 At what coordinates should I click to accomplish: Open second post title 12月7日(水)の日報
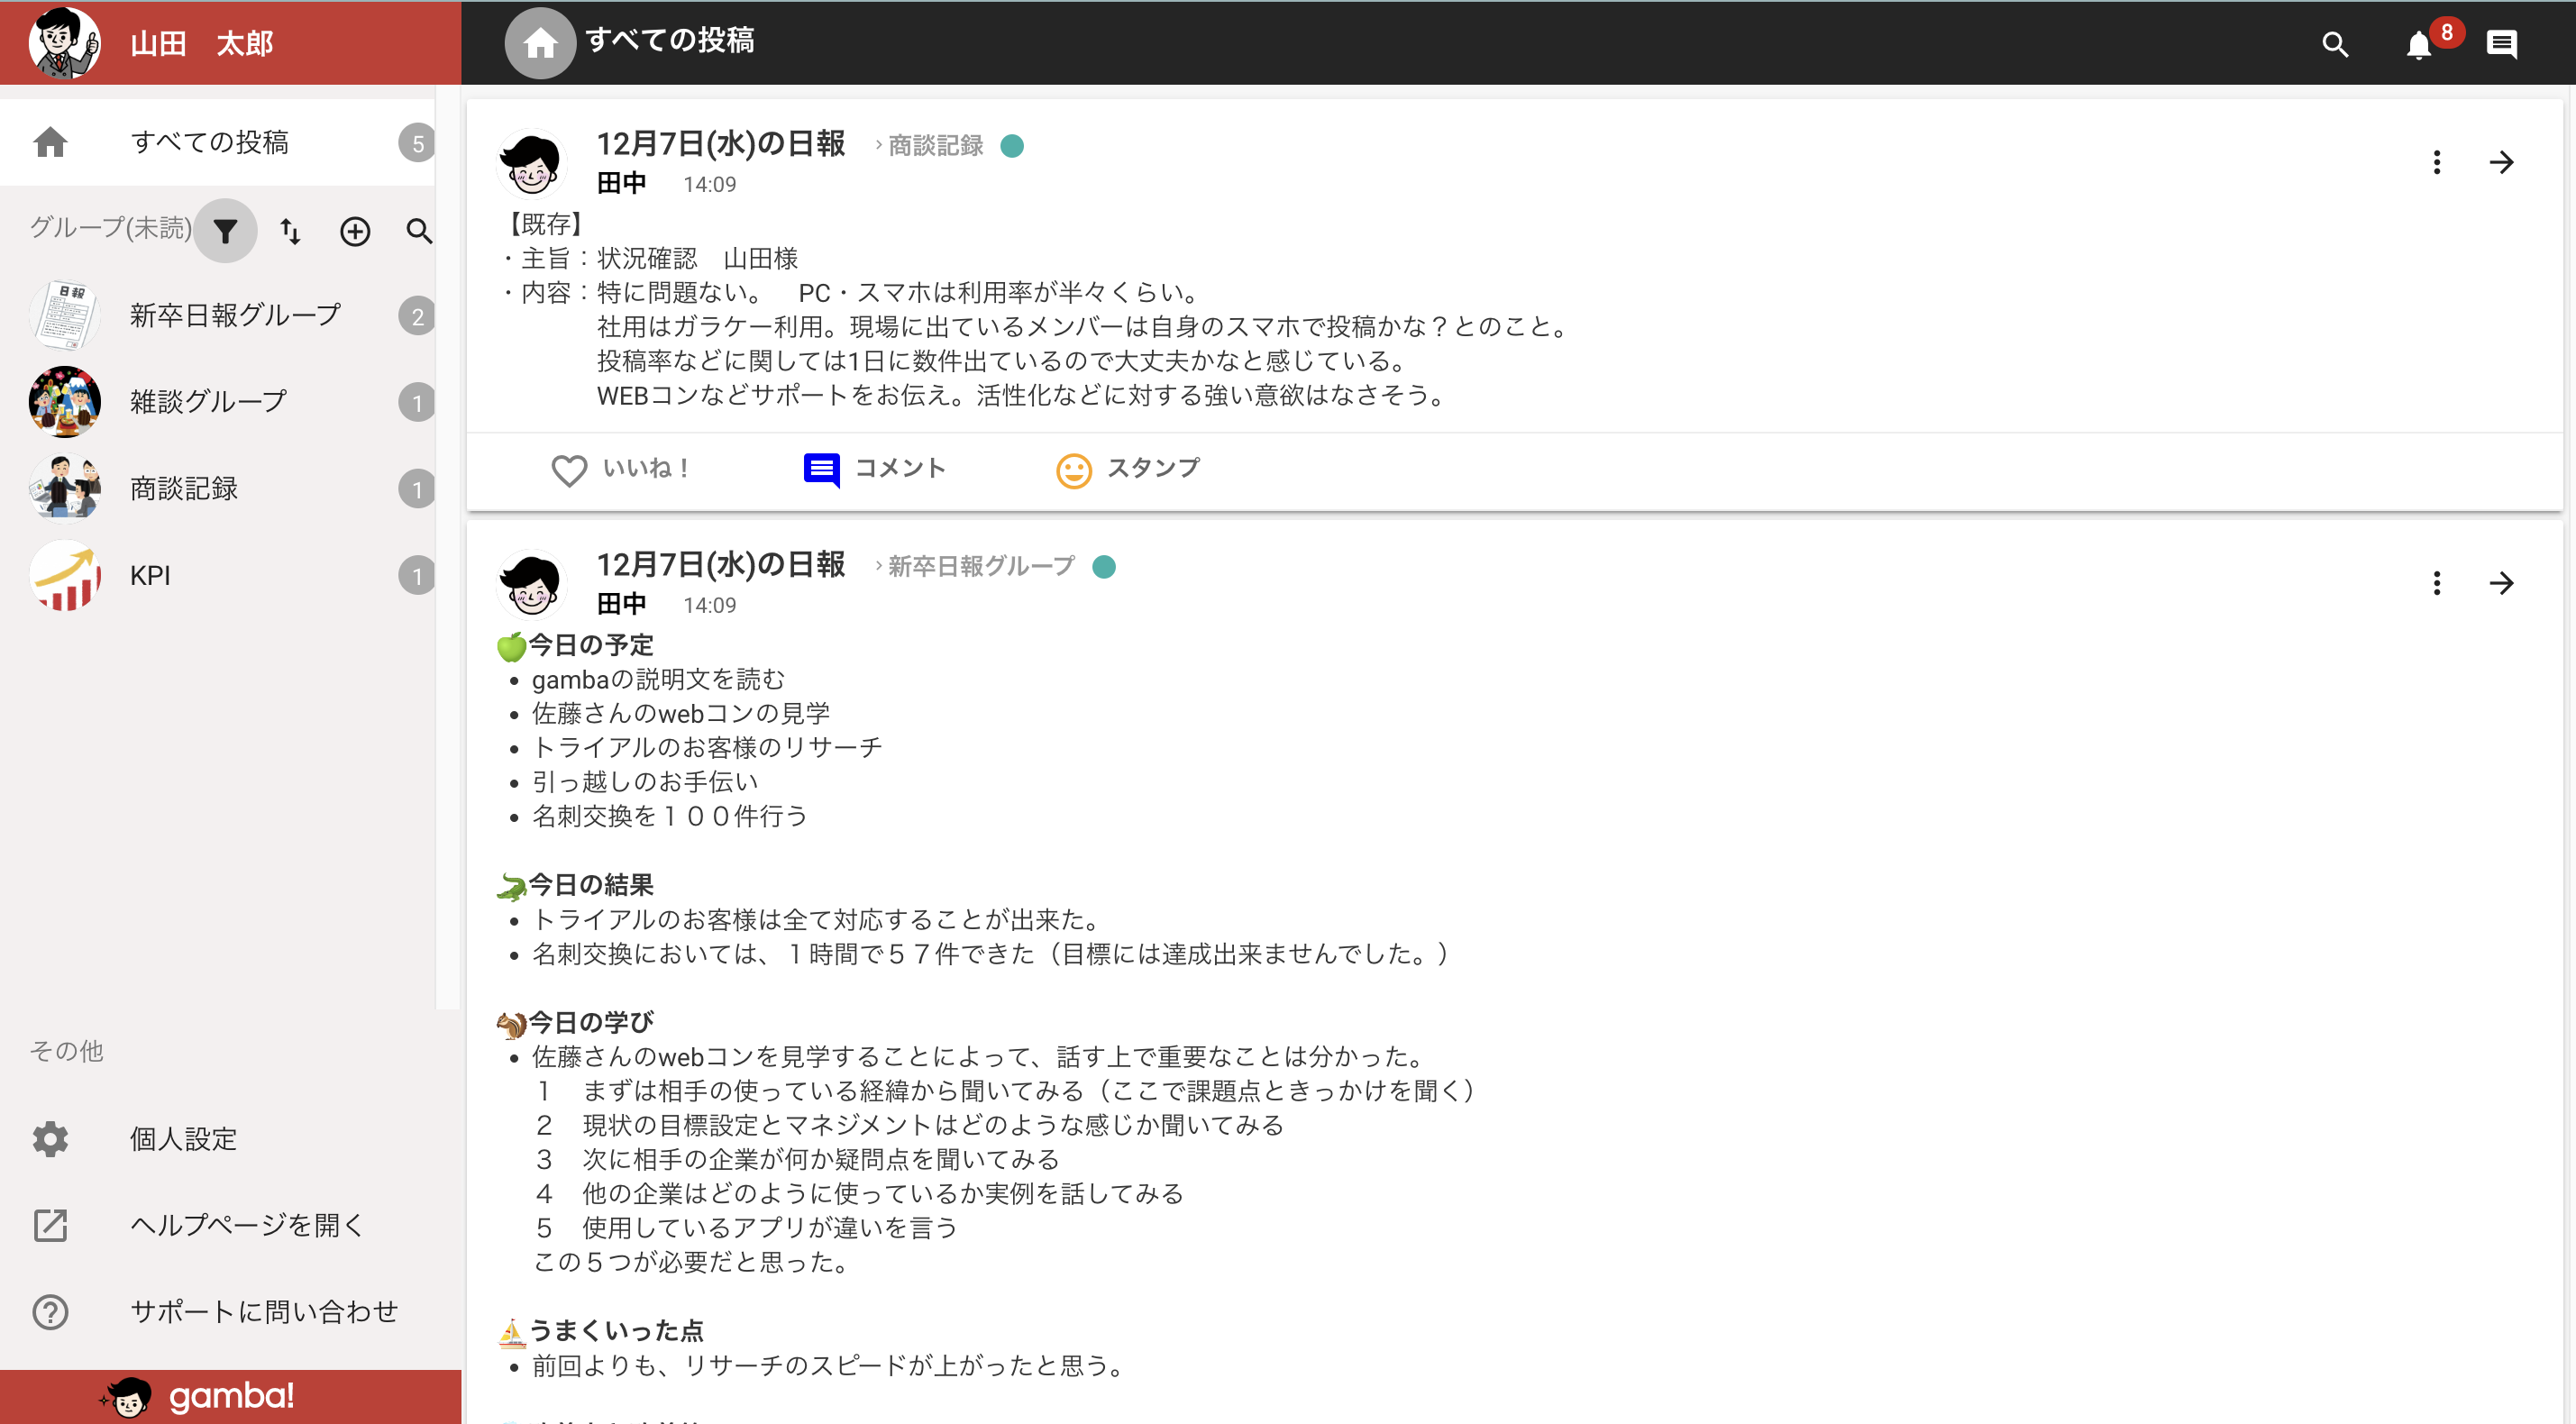click(x=721, y=565)
